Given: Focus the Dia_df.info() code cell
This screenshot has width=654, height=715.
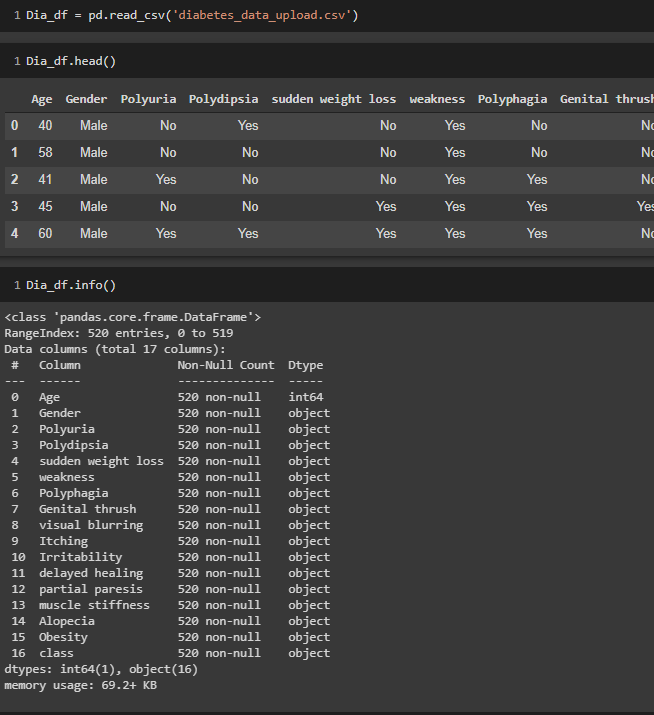Looking at the screenshot, I should [x=327, y=285].
